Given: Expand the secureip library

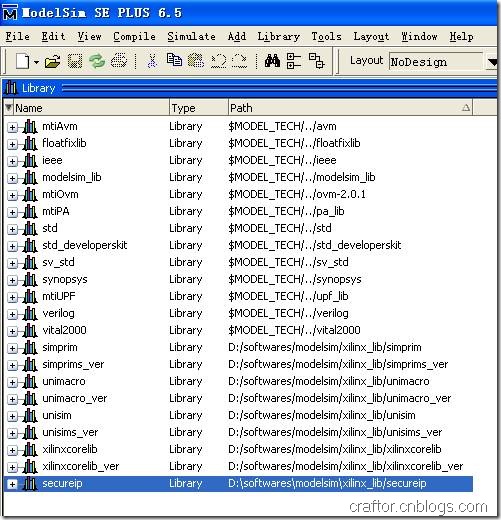Looking at the screenshot, I should click(12, 484).
